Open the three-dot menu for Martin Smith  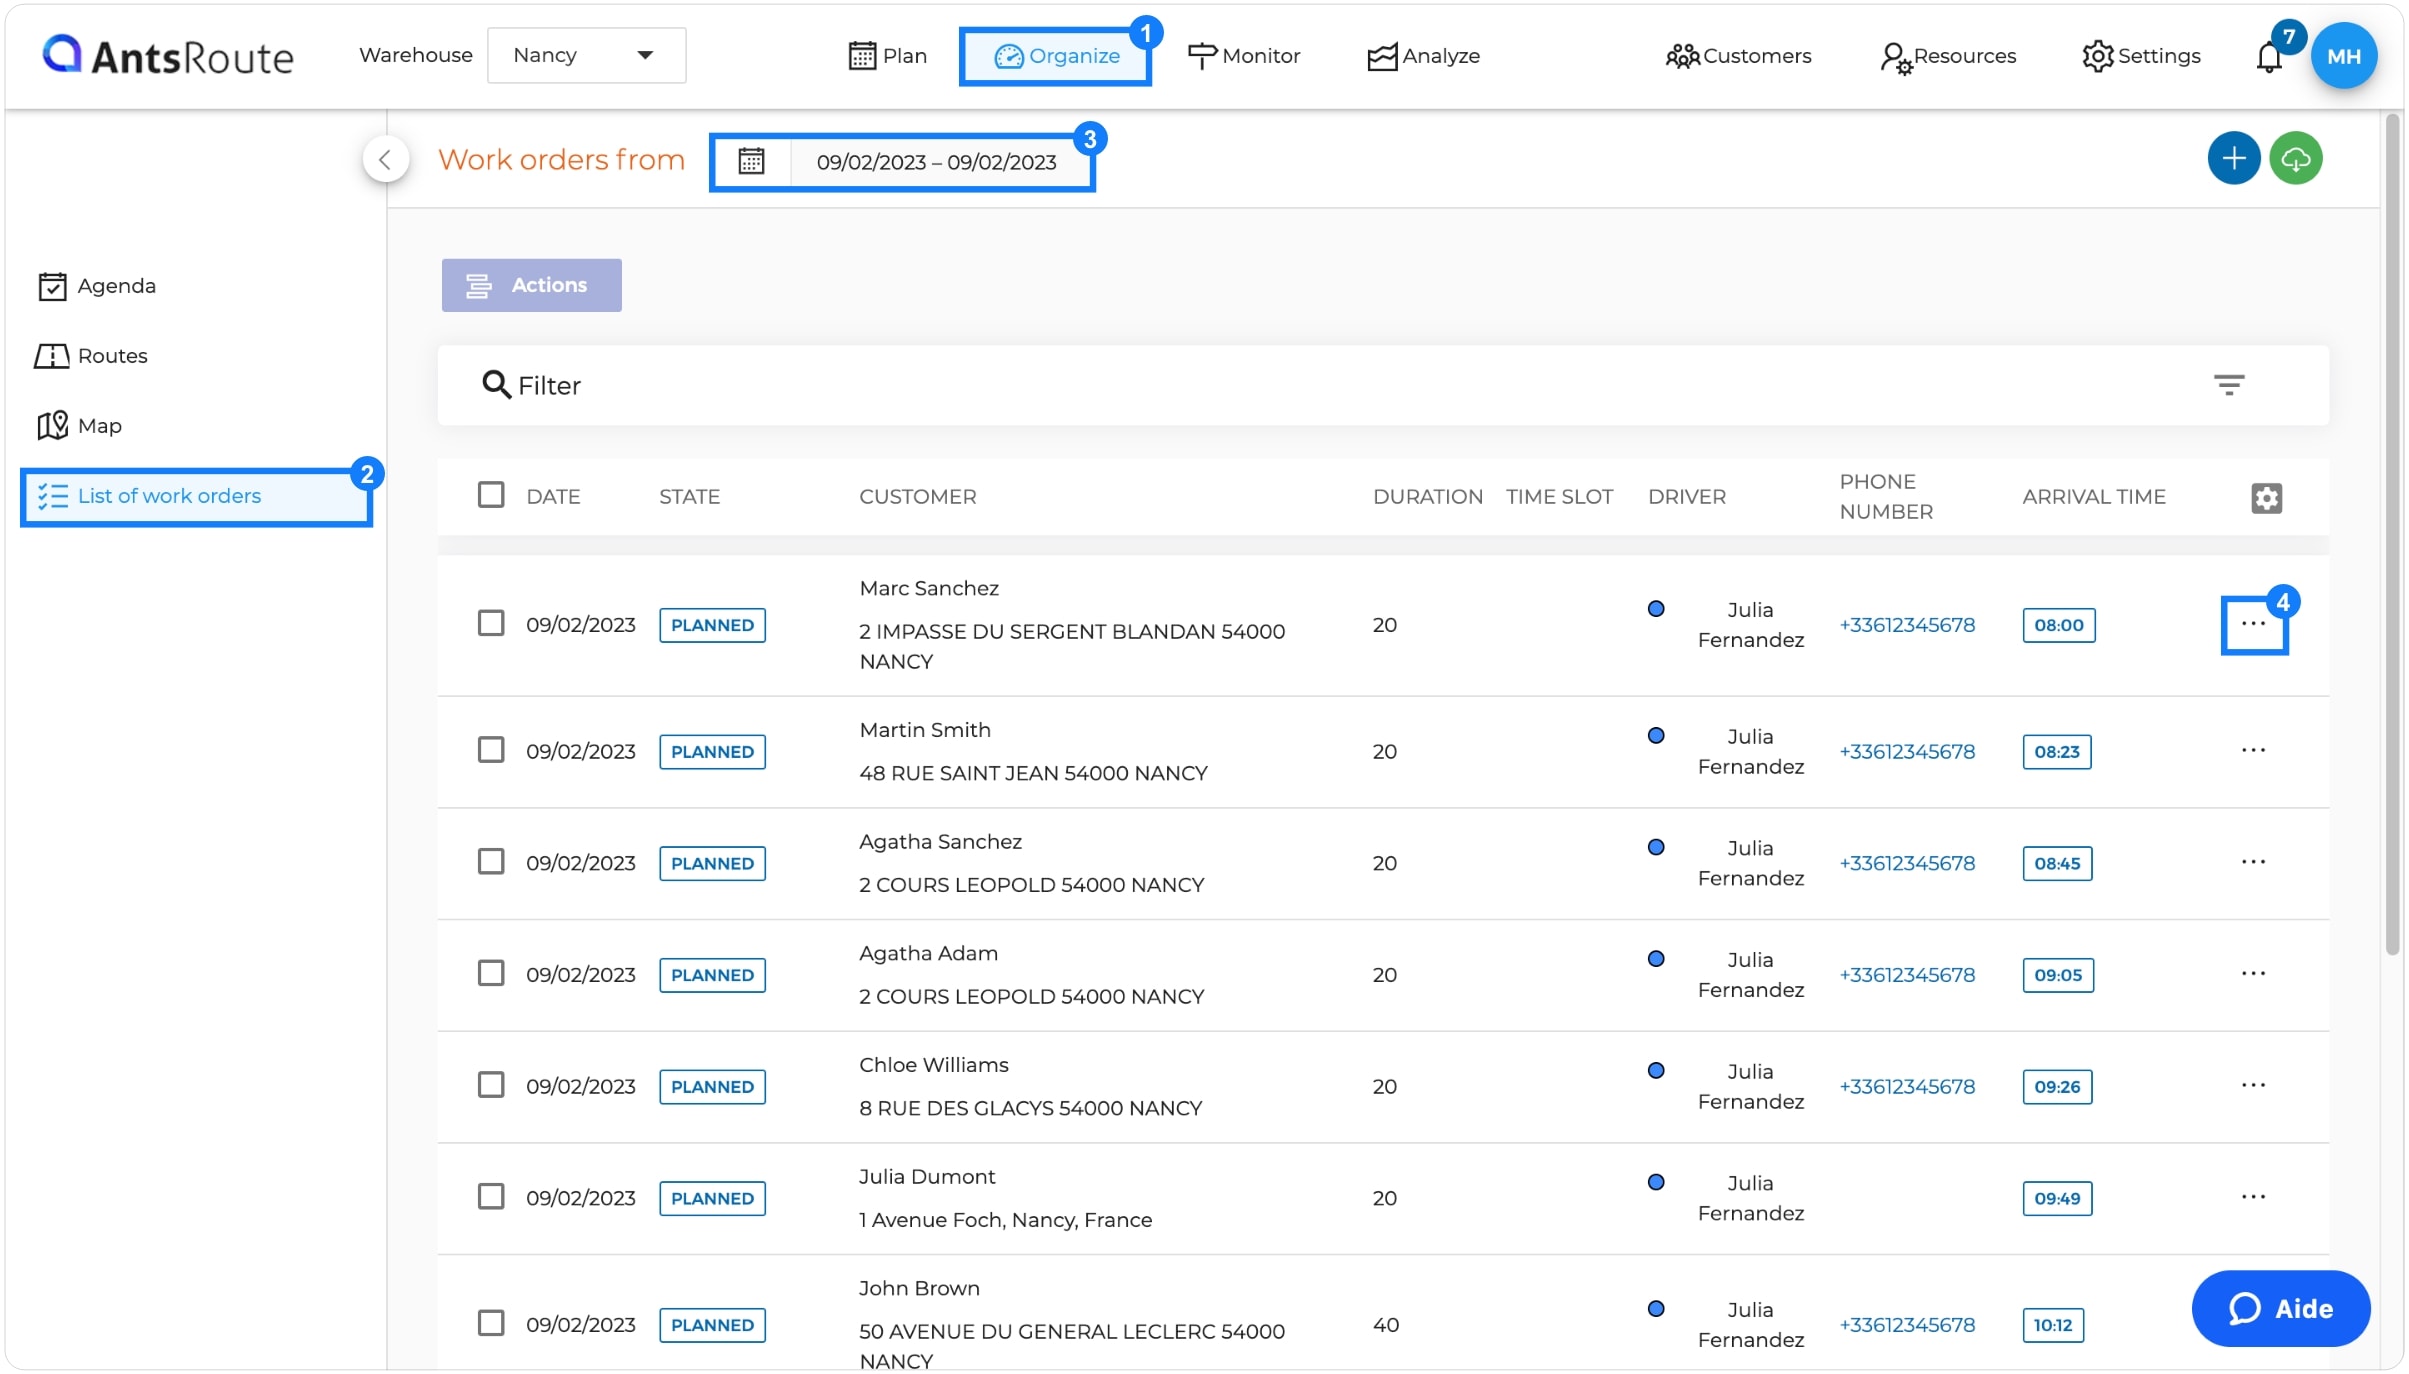point(2253,750)
